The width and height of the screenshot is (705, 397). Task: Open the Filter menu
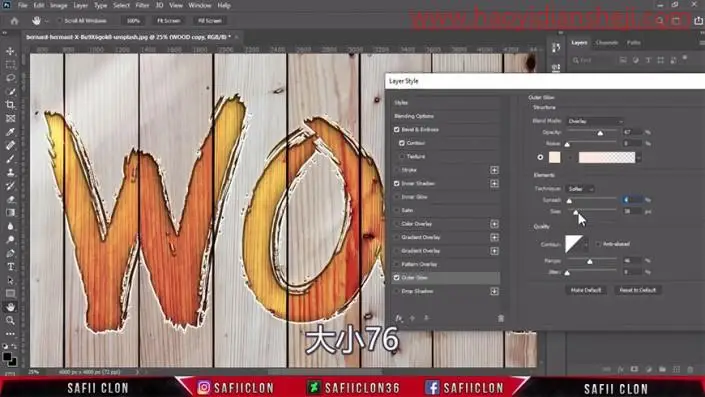click(142, 6)
